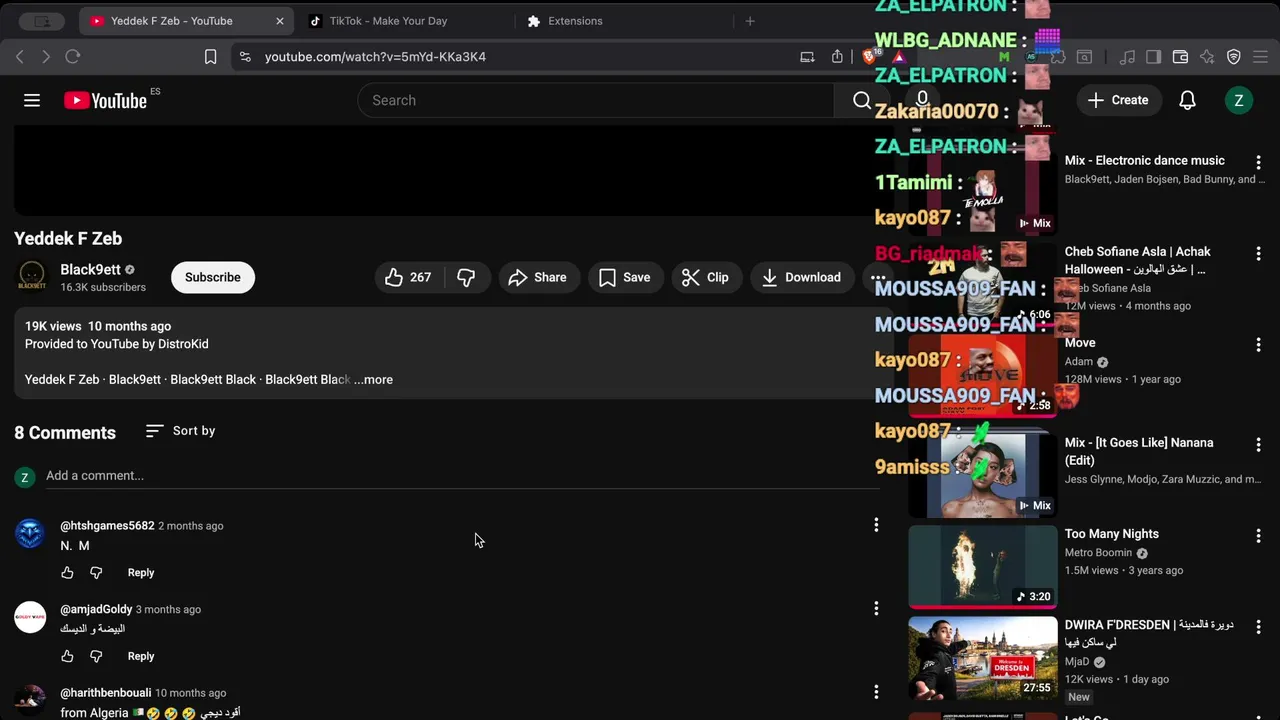Screen dimensions: 1280x720
Task: Dislike the Yeddek F Zeb video
Action: point(467,277)
